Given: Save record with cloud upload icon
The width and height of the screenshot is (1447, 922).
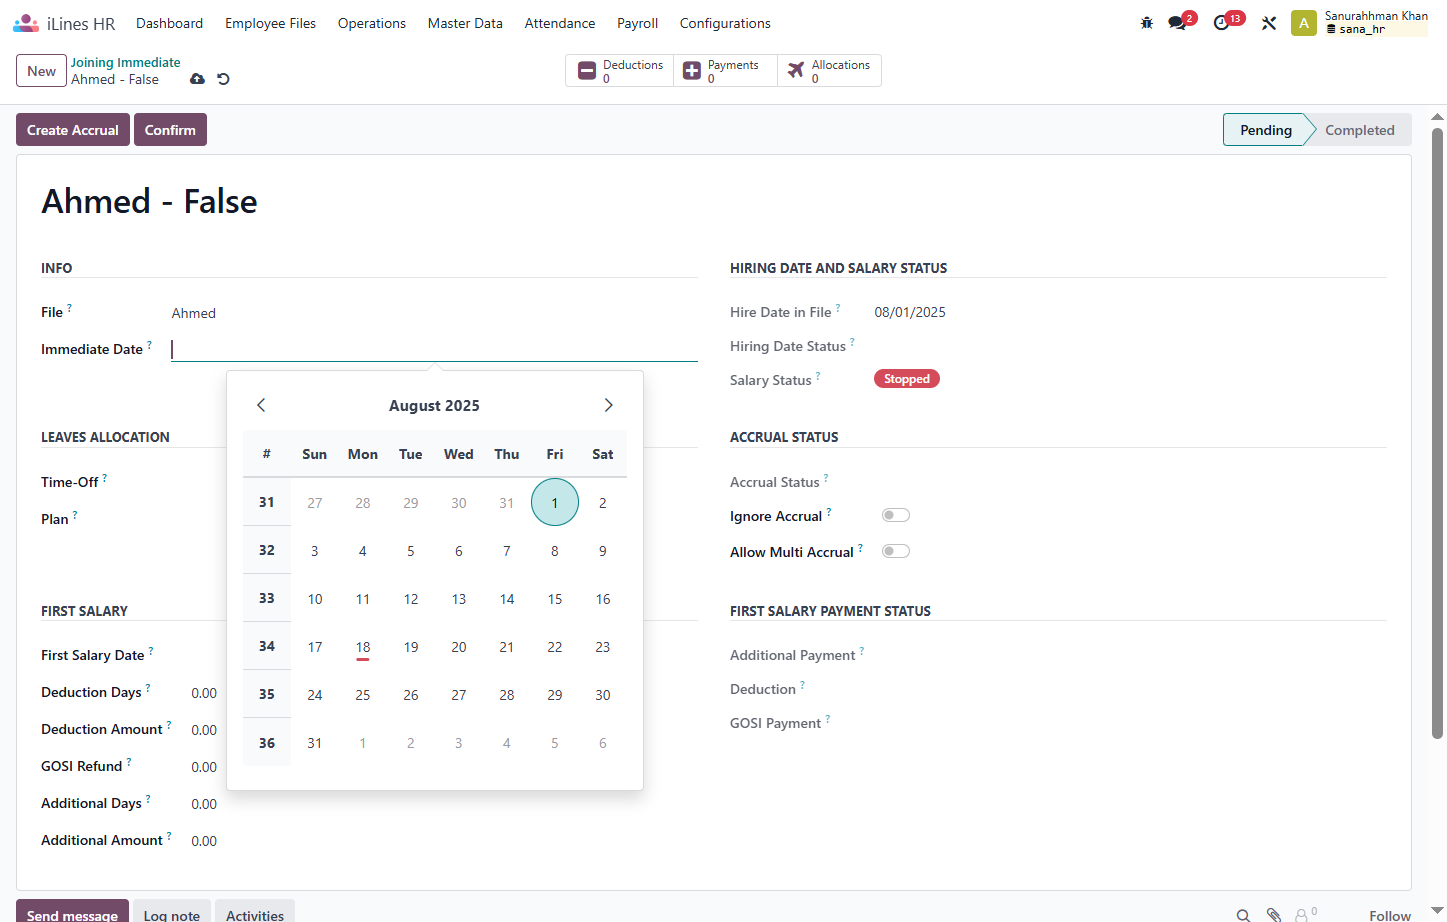Looking at the screenshot, I should coord(198,79).
